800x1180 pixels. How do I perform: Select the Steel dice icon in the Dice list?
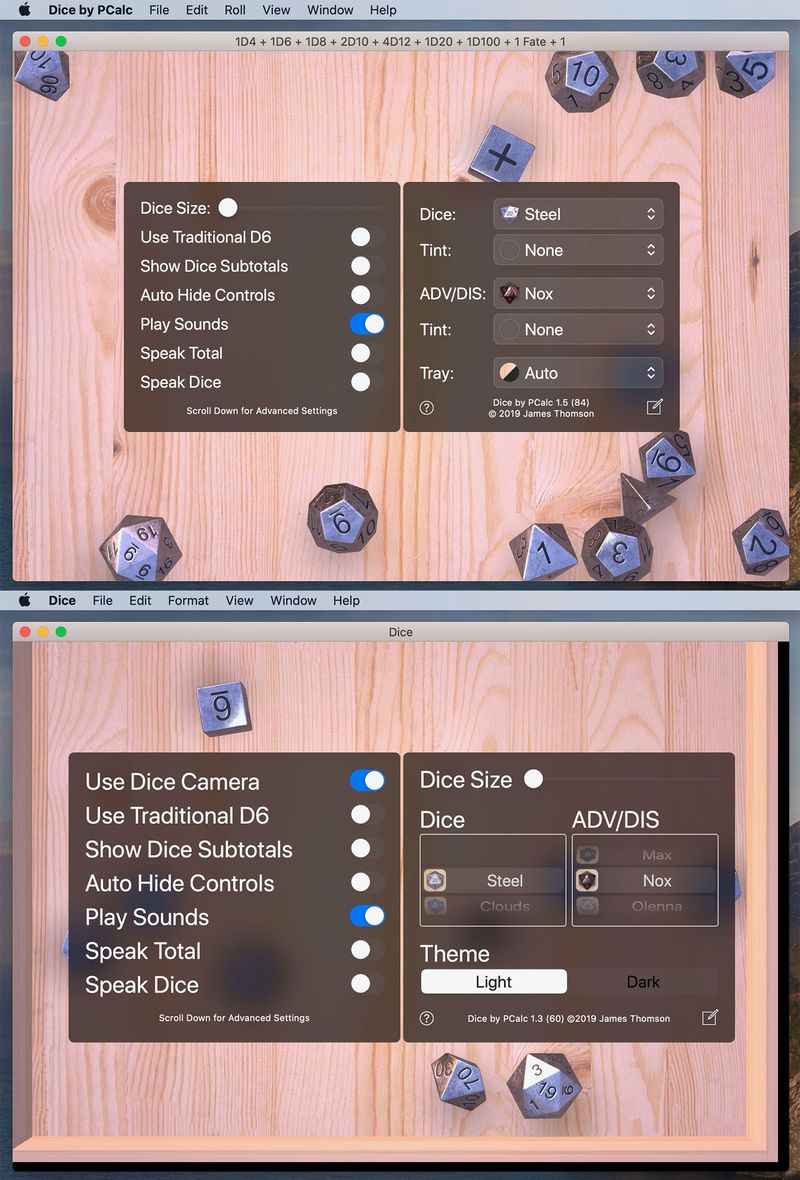[x=435, y=880]
